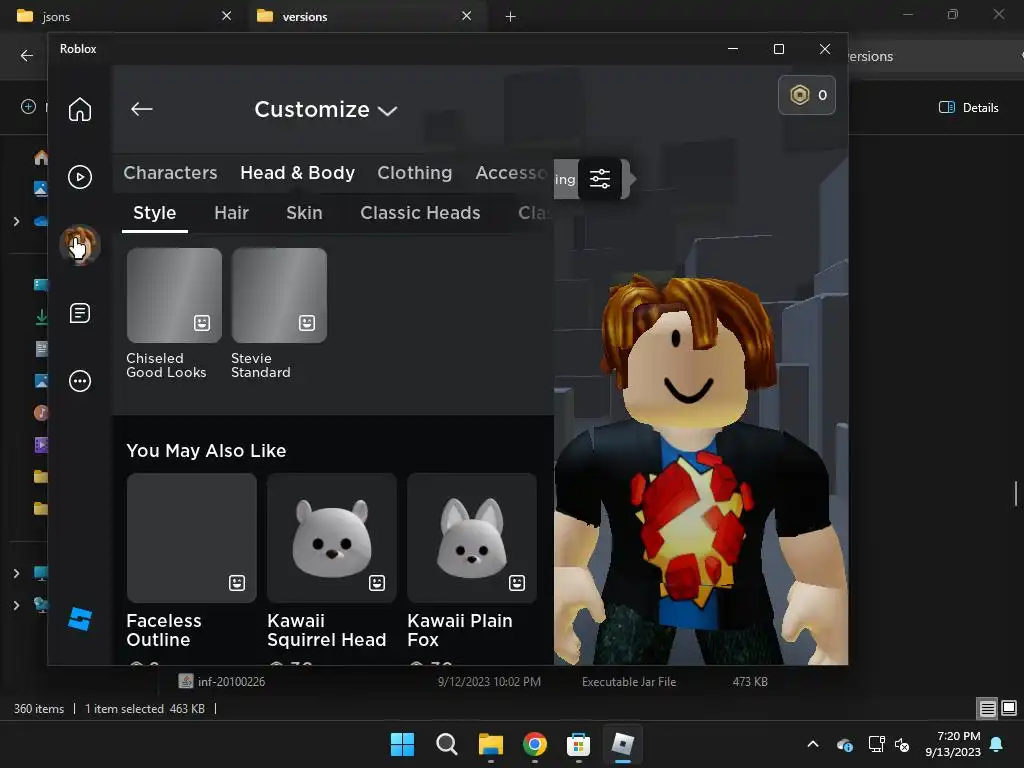
Task: Show hidden system tray icons
Action: tap(812, 744)
